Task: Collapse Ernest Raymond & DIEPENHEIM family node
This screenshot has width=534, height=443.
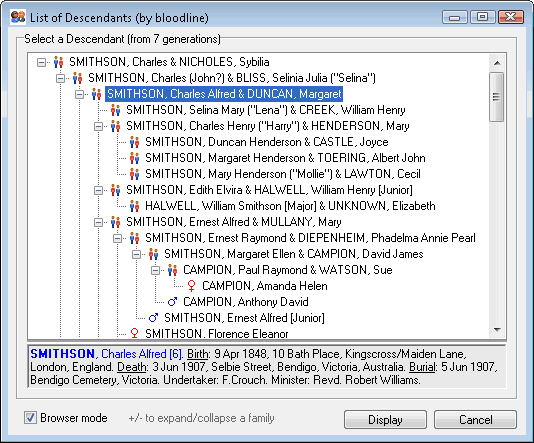Action: 117,238
